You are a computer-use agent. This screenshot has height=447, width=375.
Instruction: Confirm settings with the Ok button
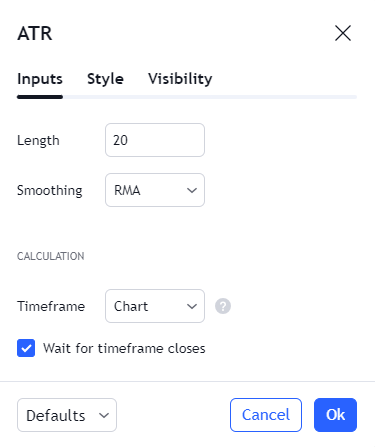point(335,415)
